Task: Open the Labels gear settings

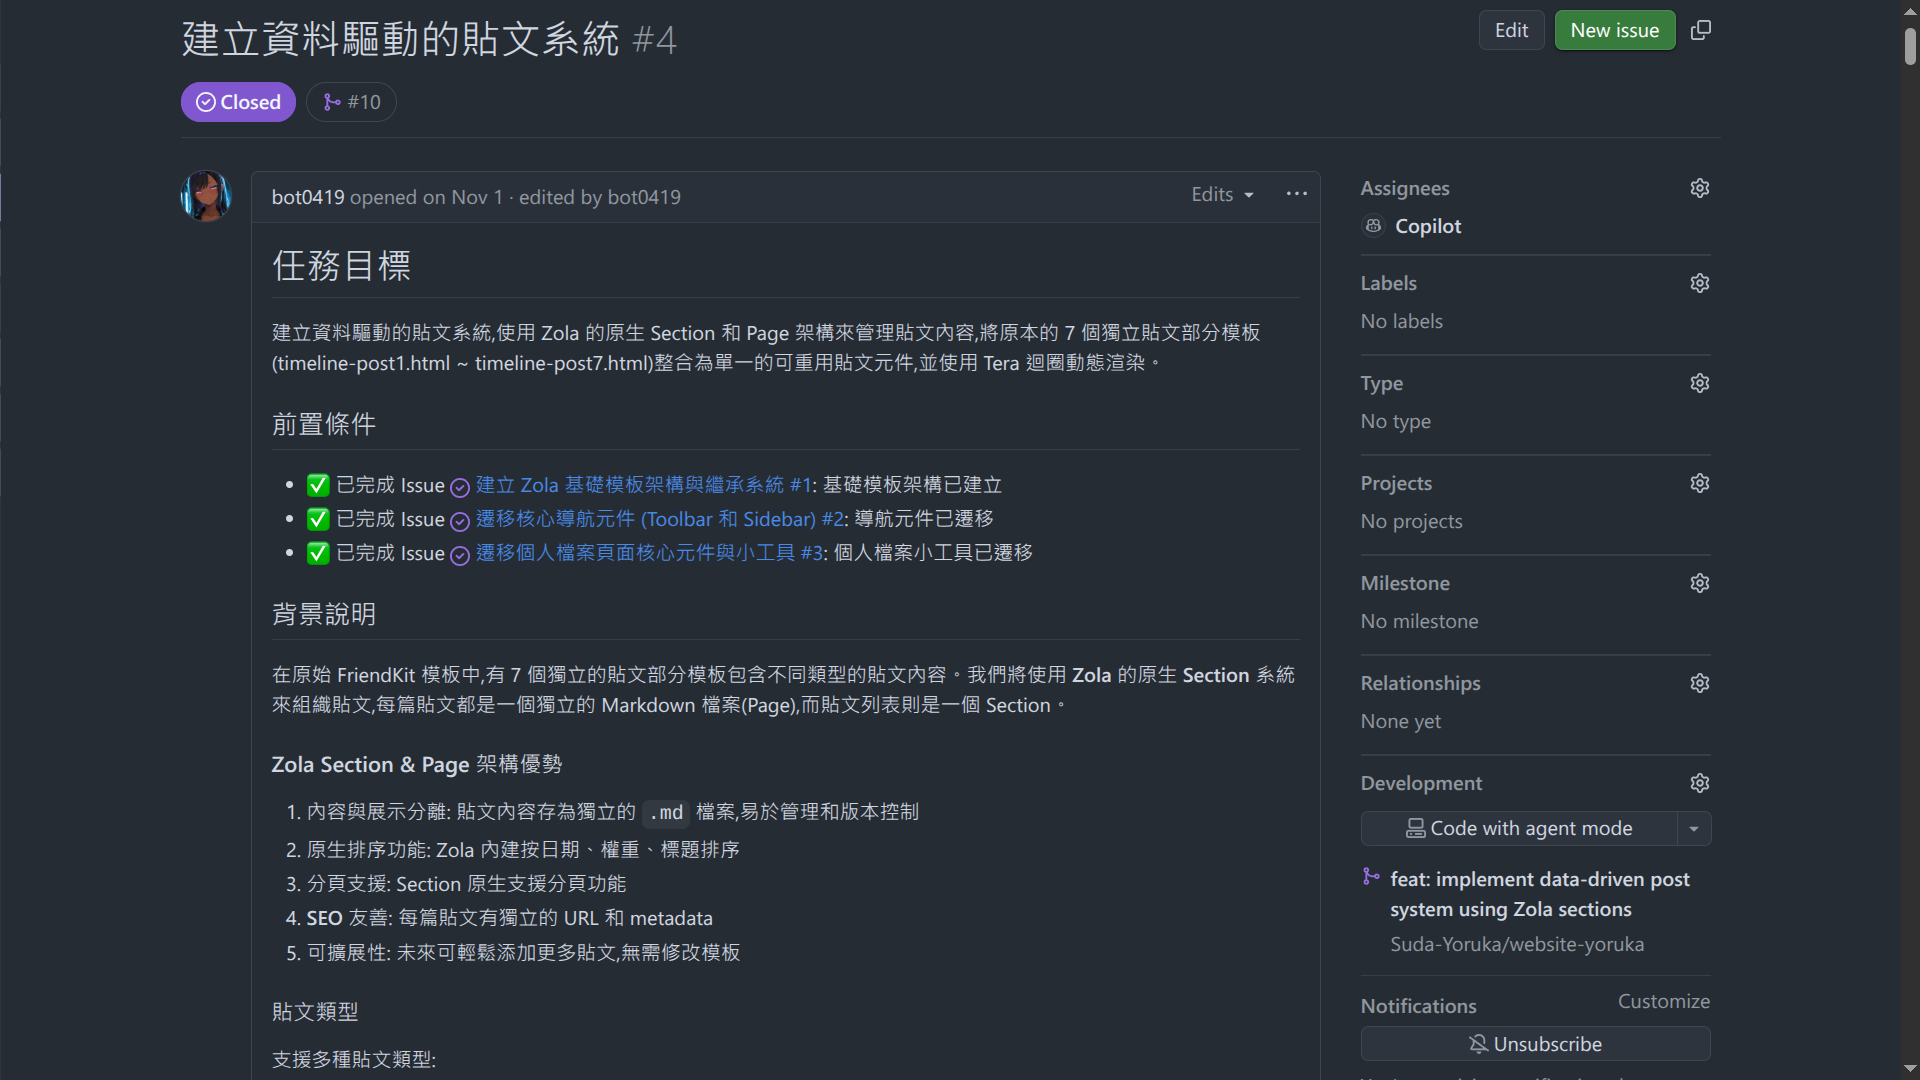Action: (x=1699, y=283)
